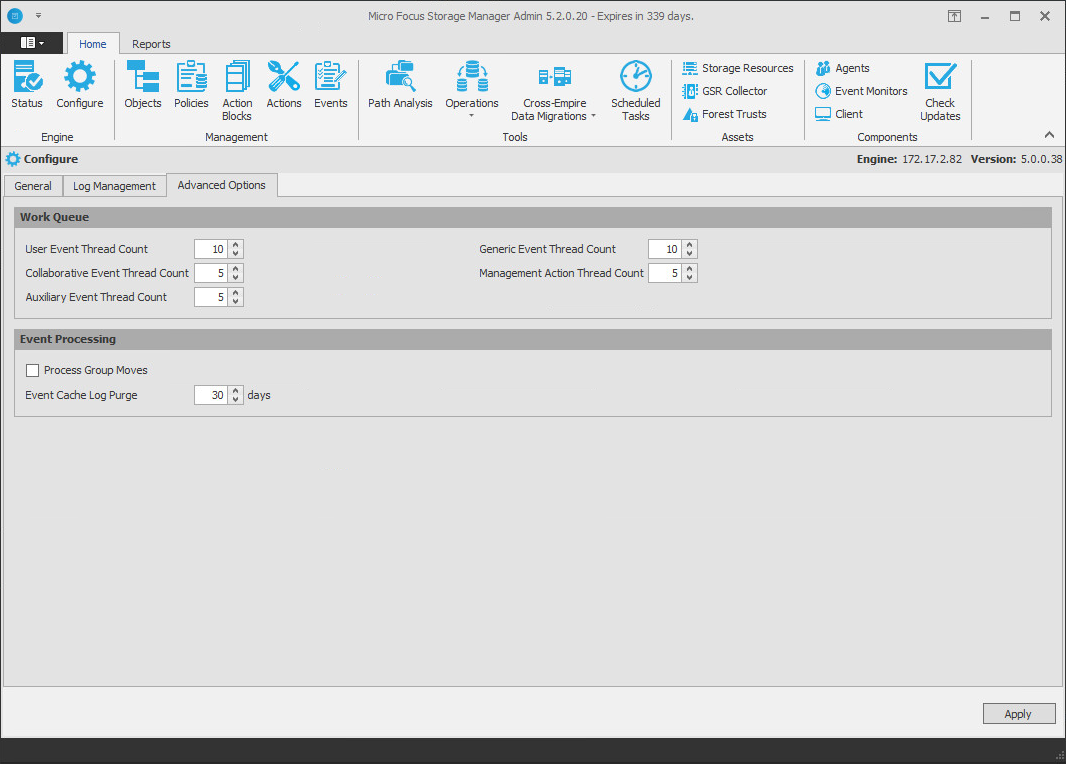Open Storage Resources in Assets

[738, 68]
